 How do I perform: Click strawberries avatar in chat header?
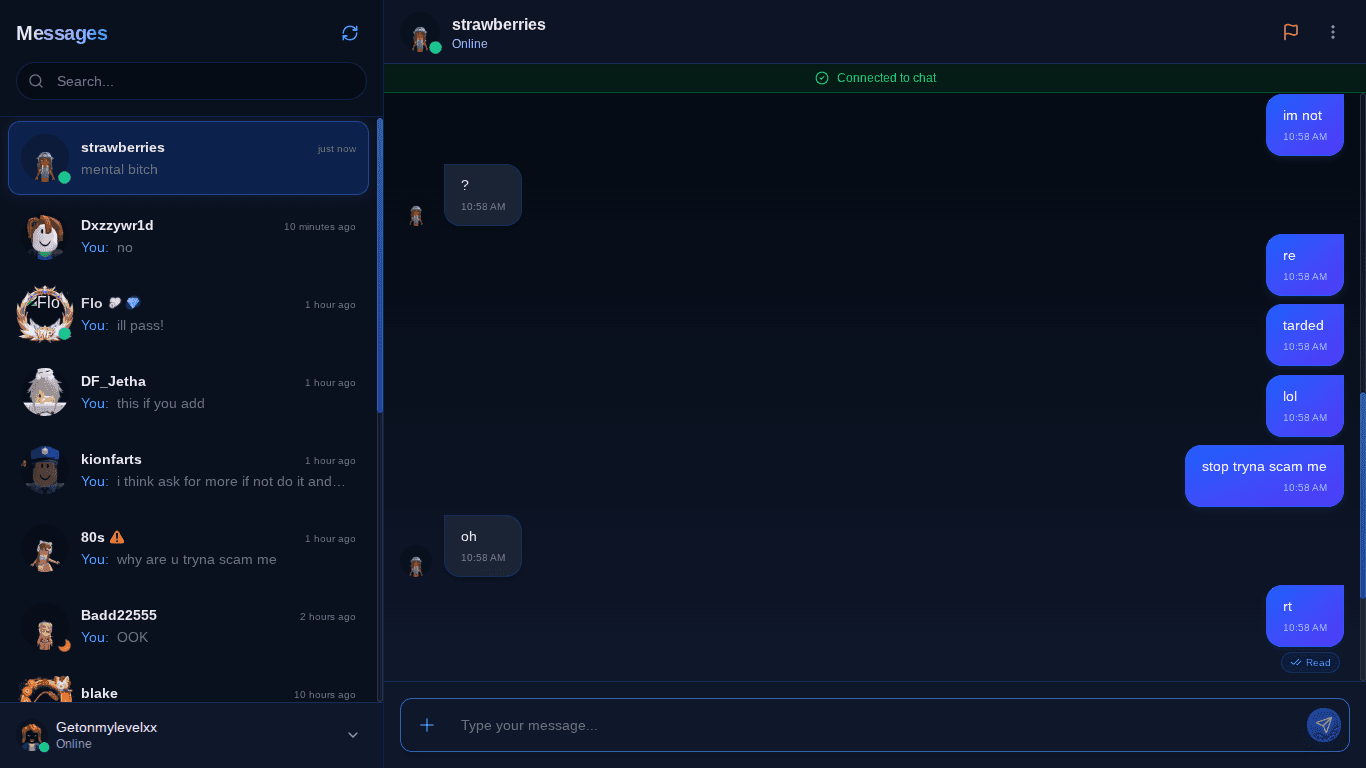tap(421, 33)
